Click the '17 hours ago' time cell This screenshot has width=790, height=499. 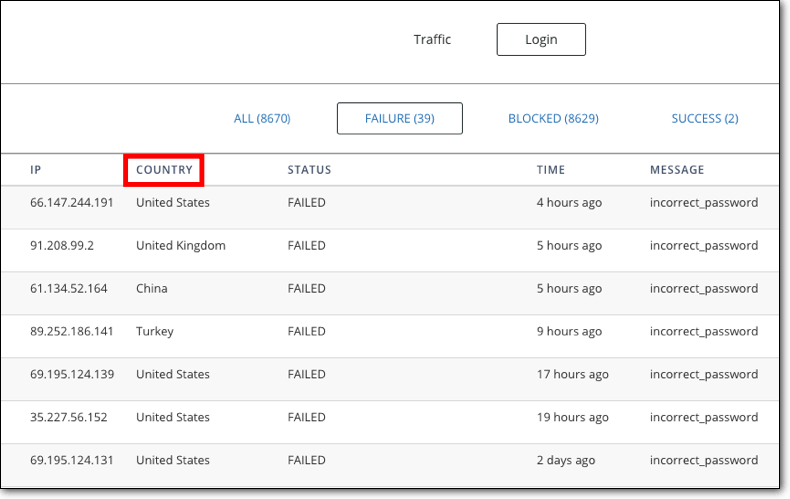tap(572, 374)
